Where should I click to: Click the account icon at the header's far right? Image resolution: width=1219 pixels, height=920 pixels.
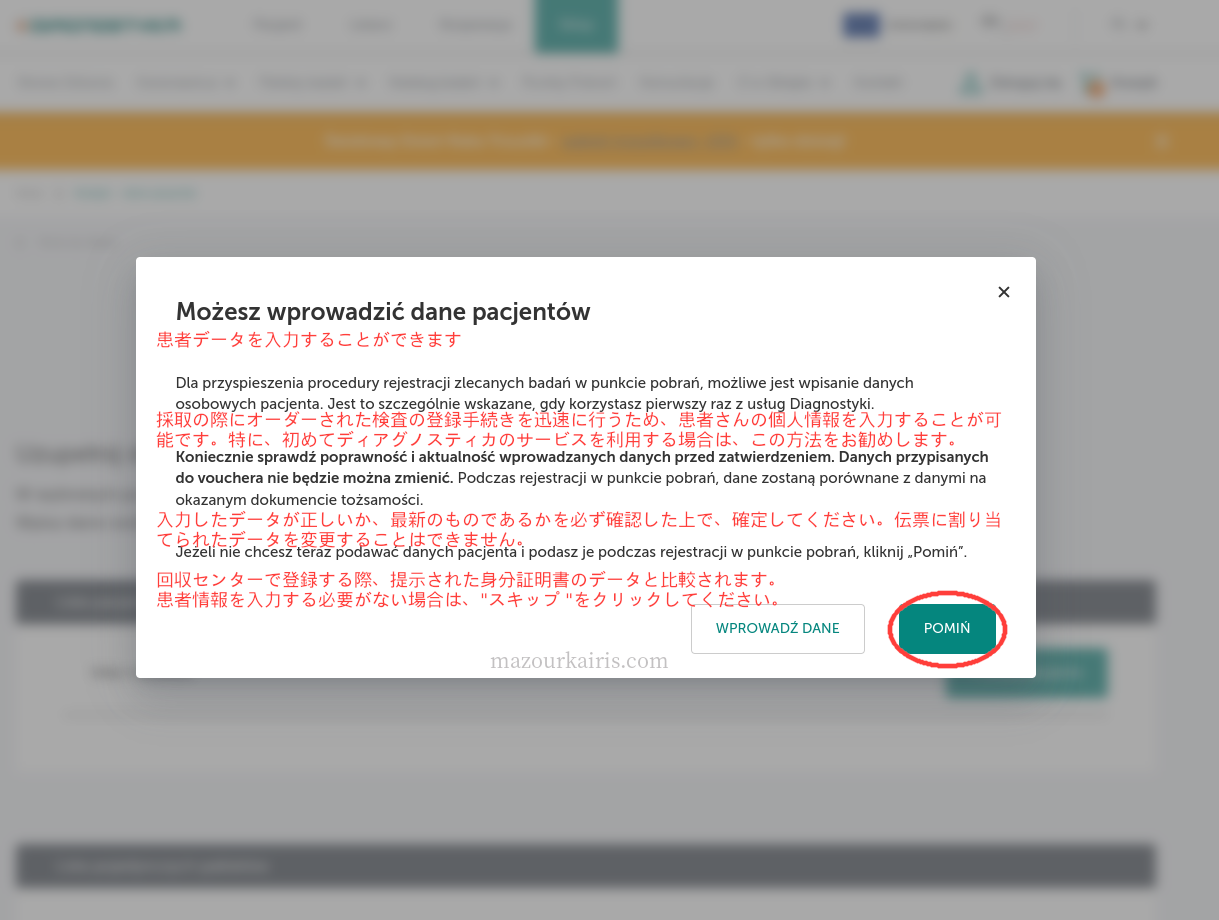(1118, 25)
